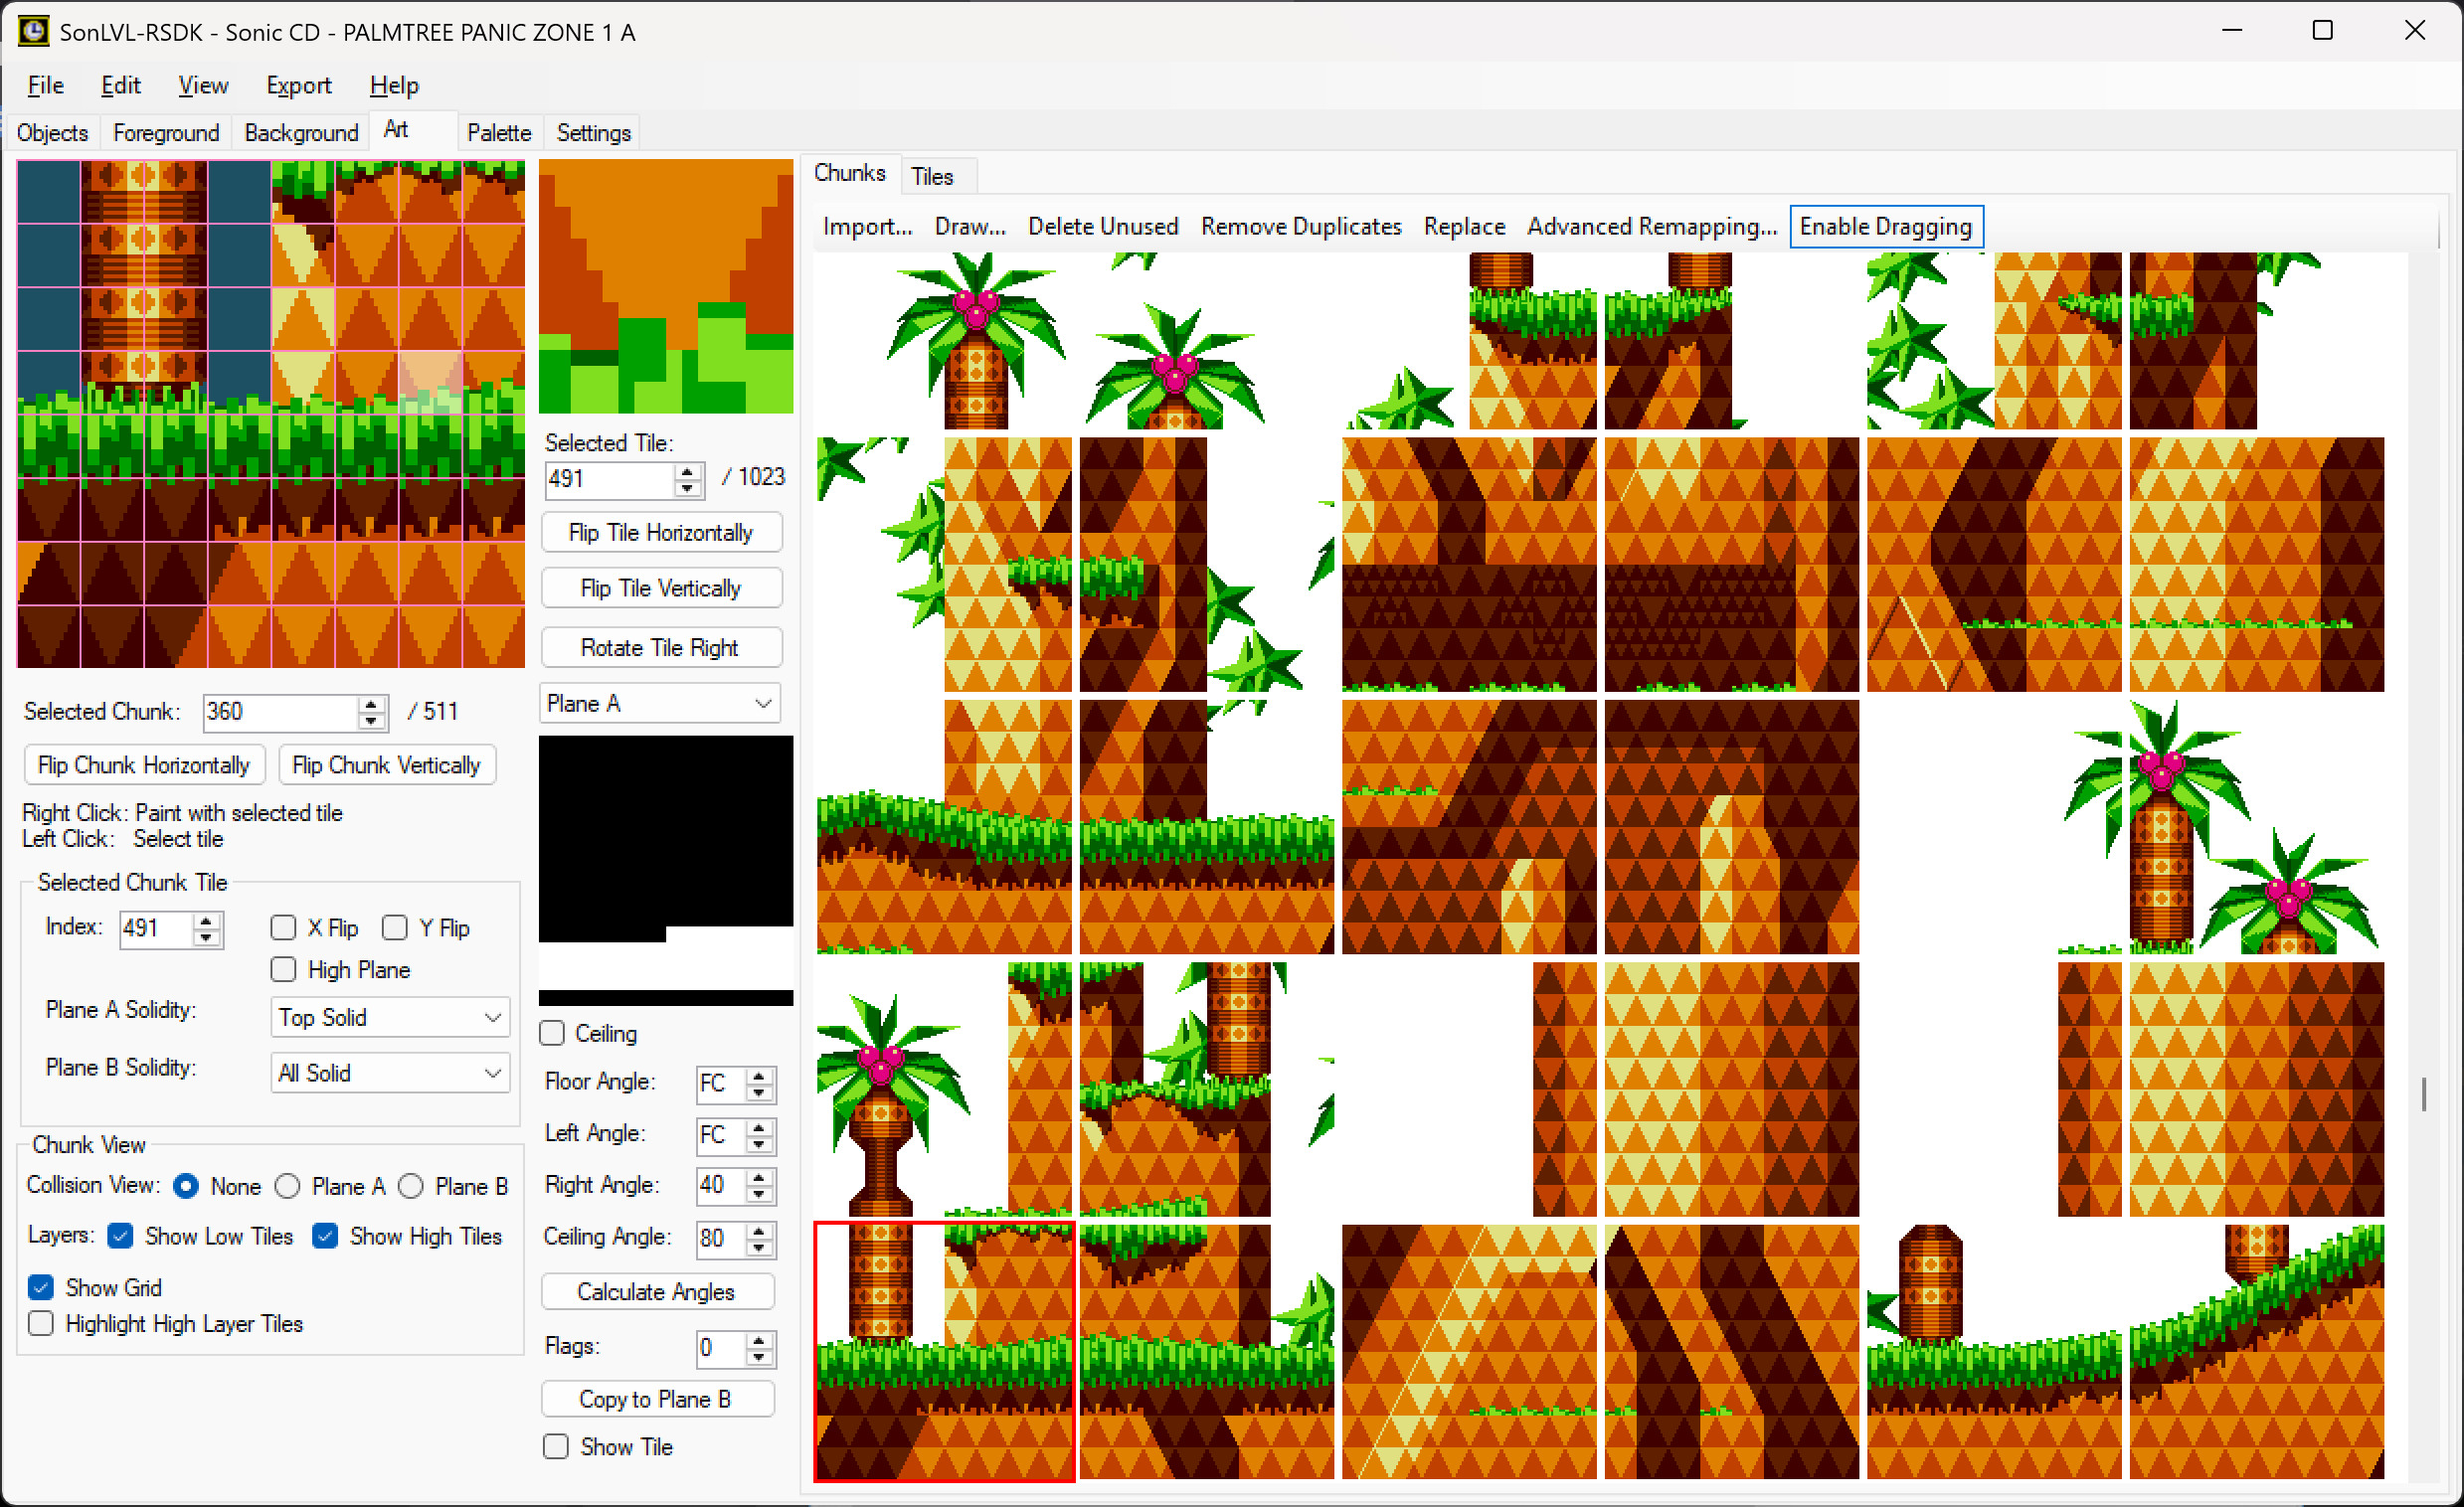Switch to the Palette tab
Screen dimensions: 2464x1507
tap(498, 133)
